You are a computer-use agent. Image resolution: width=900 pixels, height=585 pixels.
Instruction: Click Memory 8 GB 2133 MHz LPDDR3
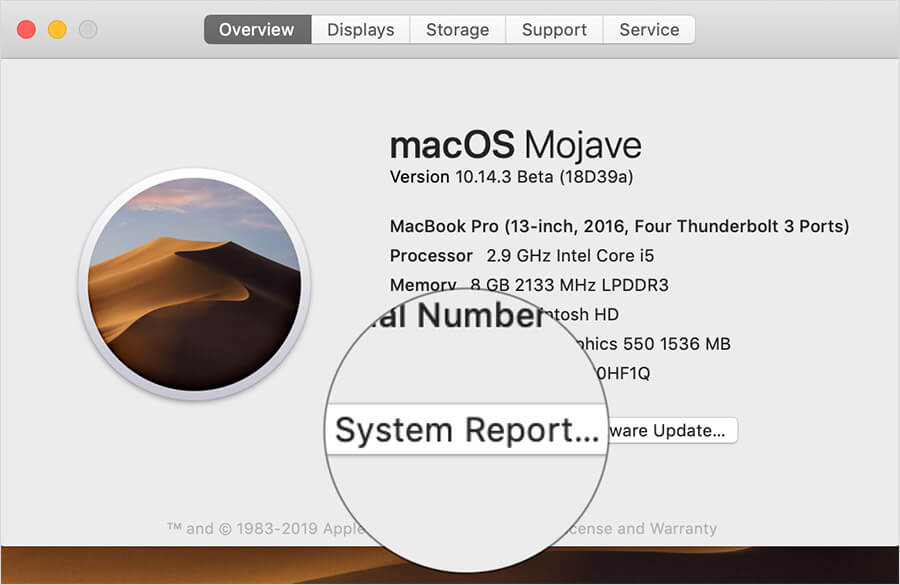(529, 285)
